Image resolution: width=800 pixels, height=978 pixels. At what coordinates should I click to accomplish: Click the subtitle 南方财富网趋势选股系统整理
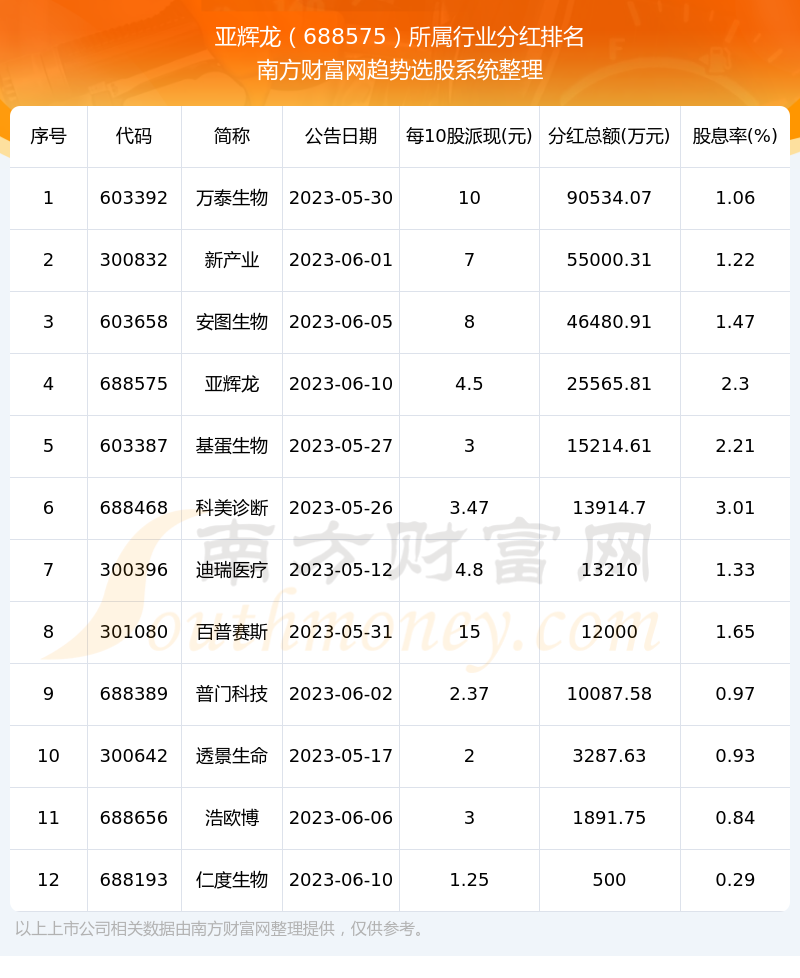[400, 70]
